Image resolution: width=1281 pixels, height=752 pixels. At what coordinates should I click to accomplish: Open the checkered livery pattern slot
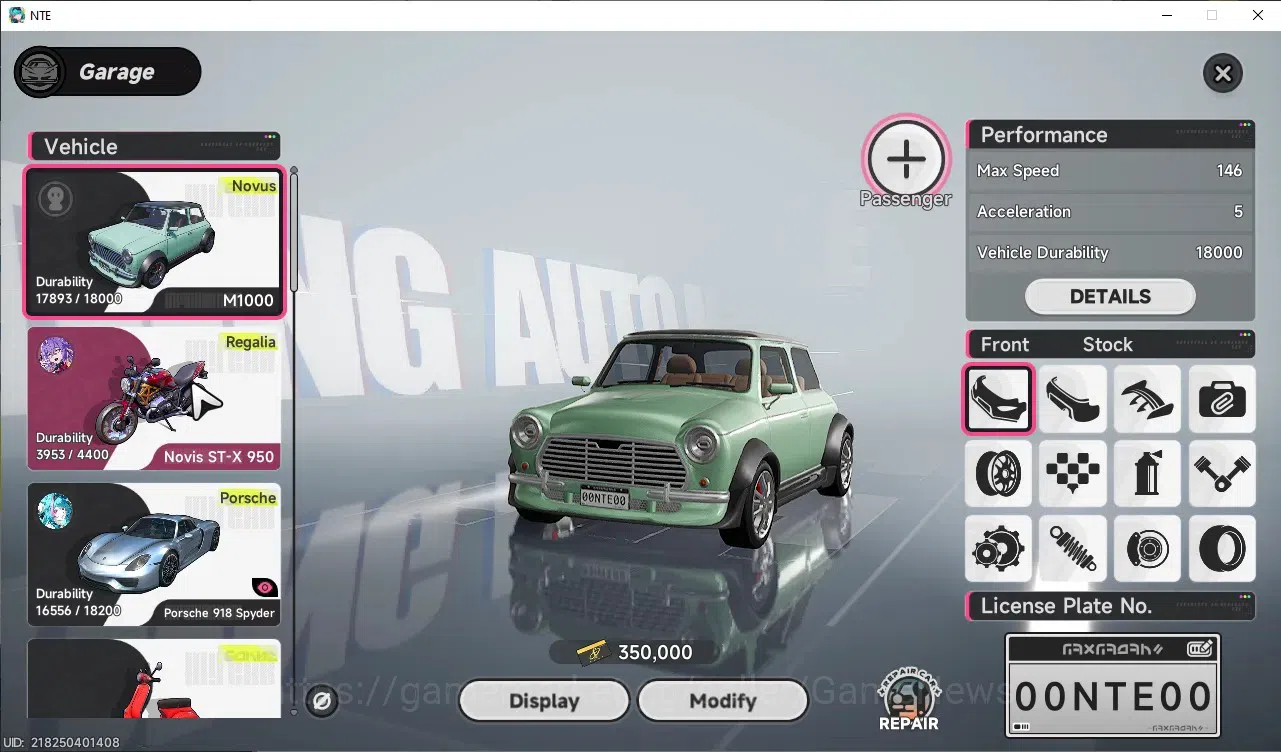click(x=1072, y=473)
